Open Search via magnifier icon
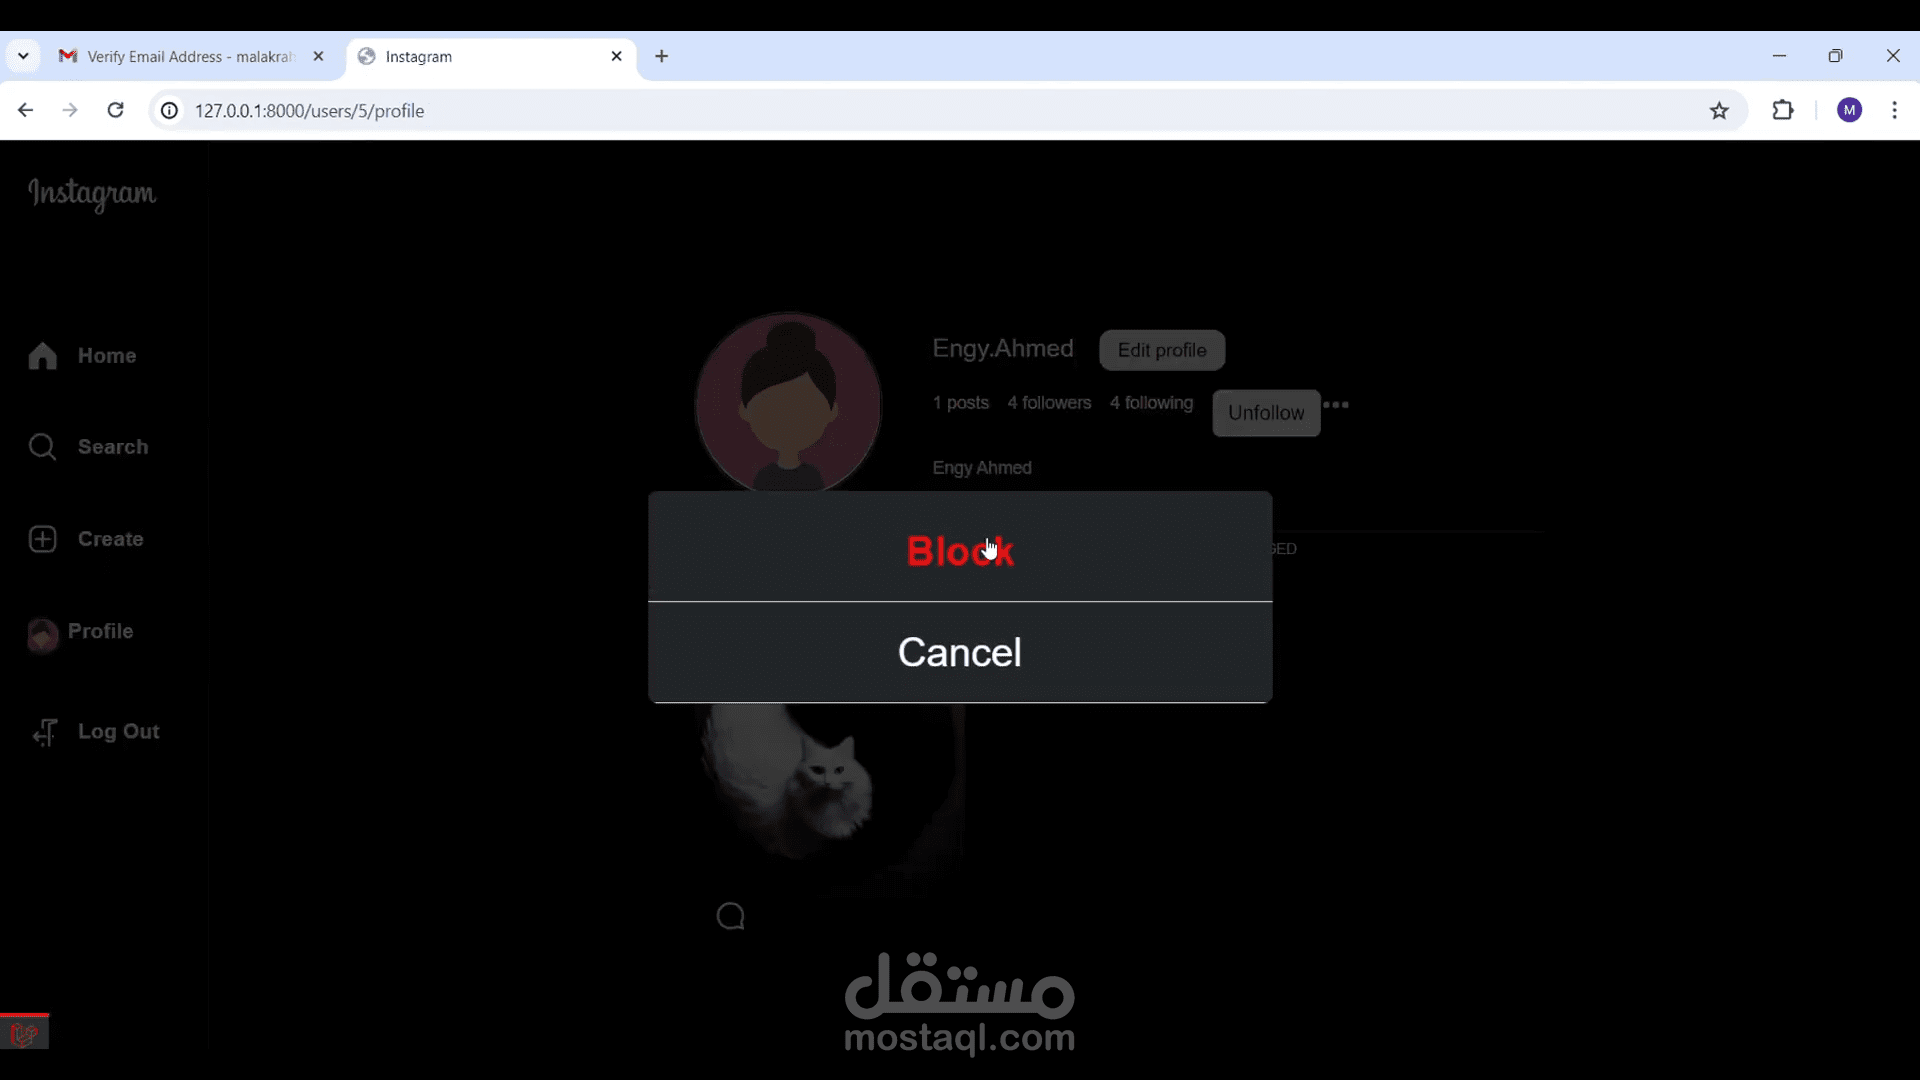This screenshot has width=1920, height=1080. point(42,447)
